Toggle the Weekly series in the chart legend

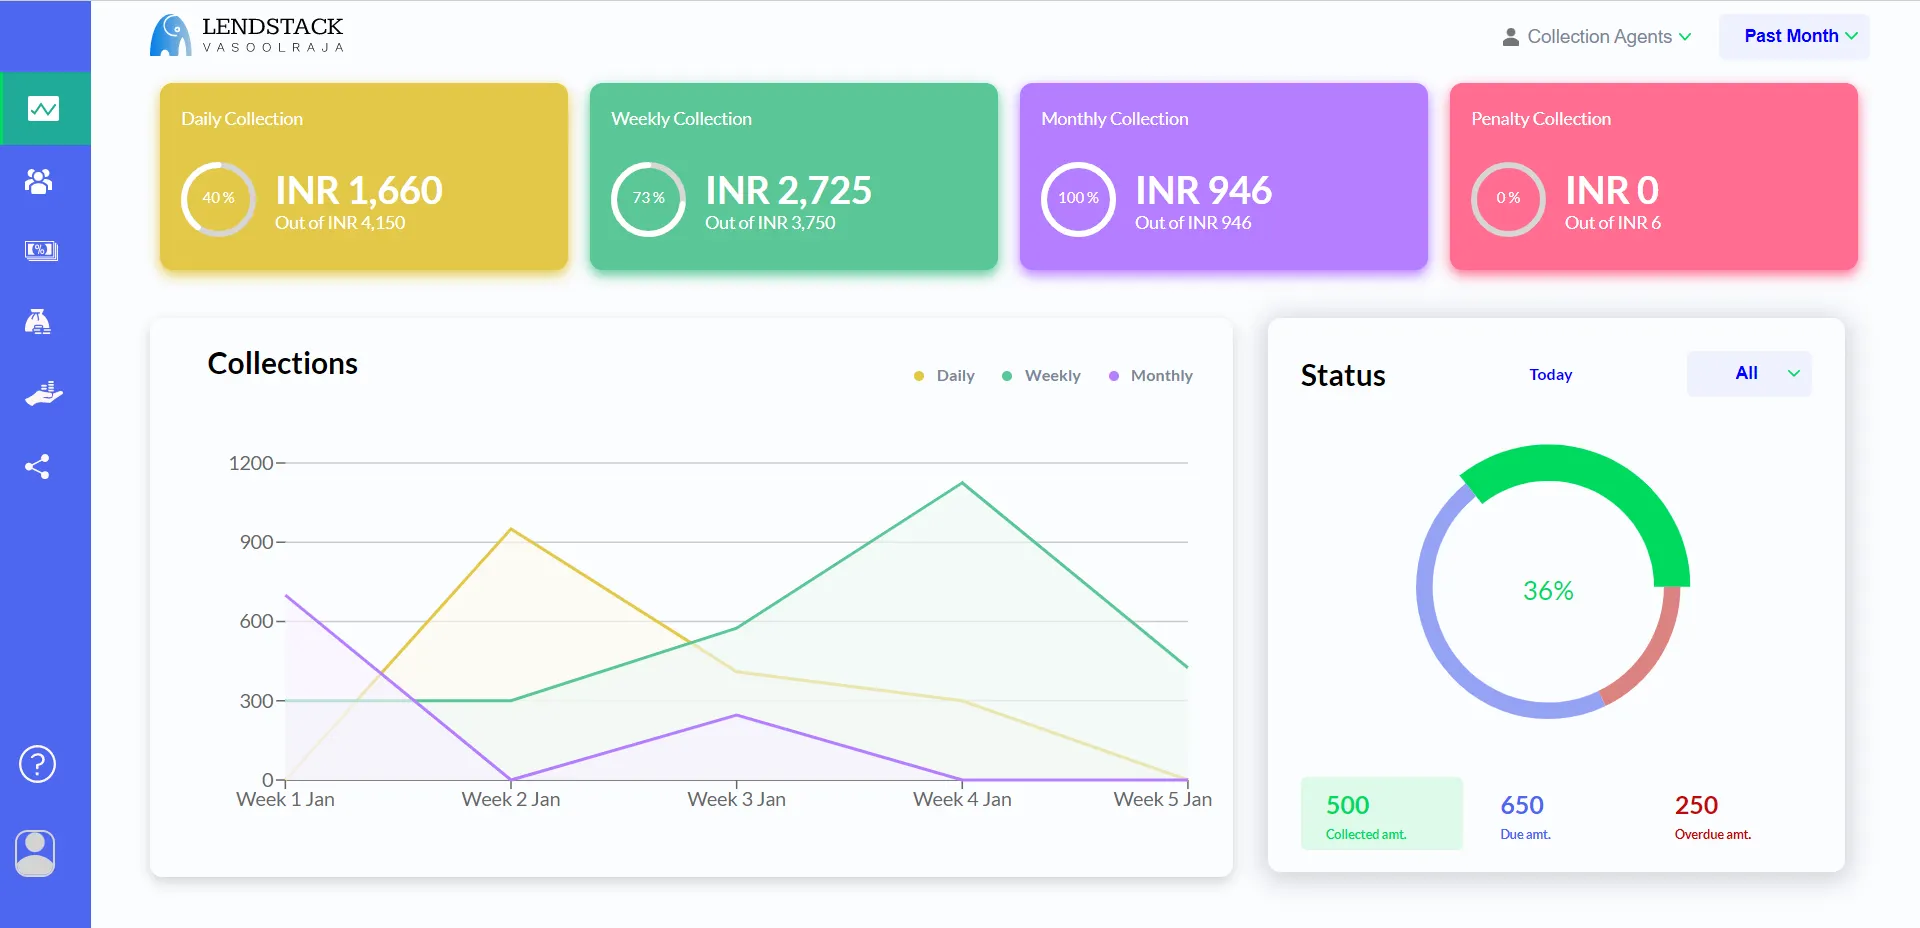pyautogui.click(x=1040, y=375)
